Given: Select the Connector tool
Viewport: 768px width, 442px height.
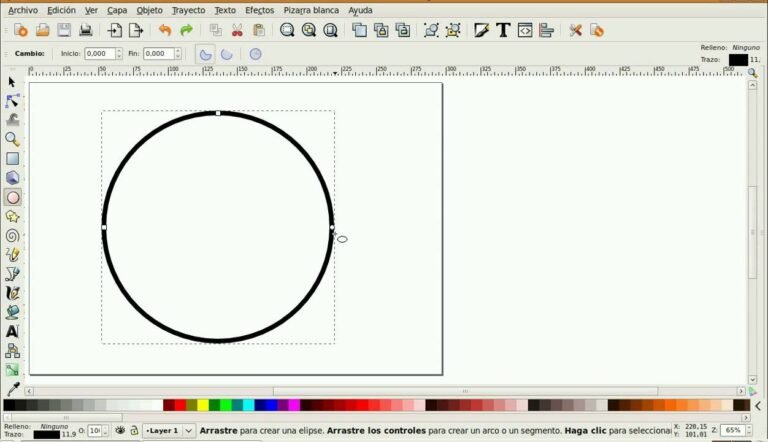Looking at the screenshot, I should click(12, 350).
